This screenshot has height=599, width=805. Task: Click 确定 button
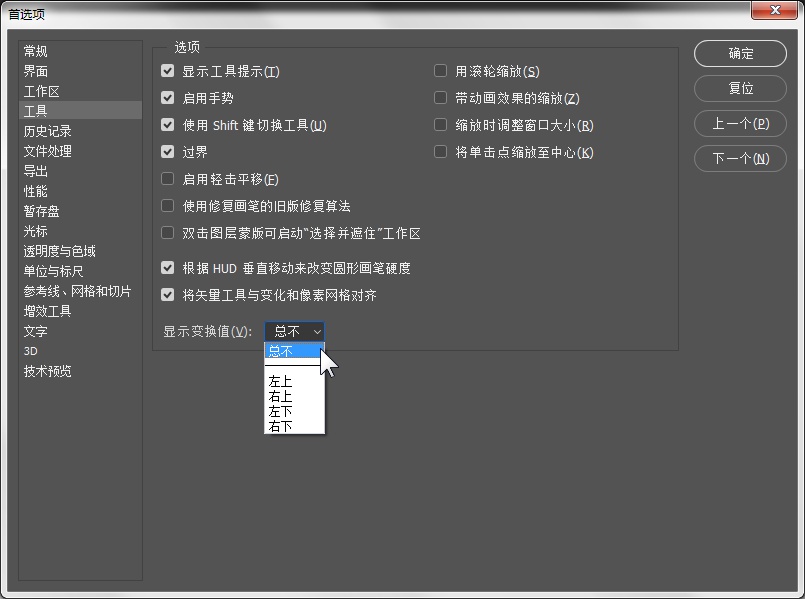click(x=740, y=53)
